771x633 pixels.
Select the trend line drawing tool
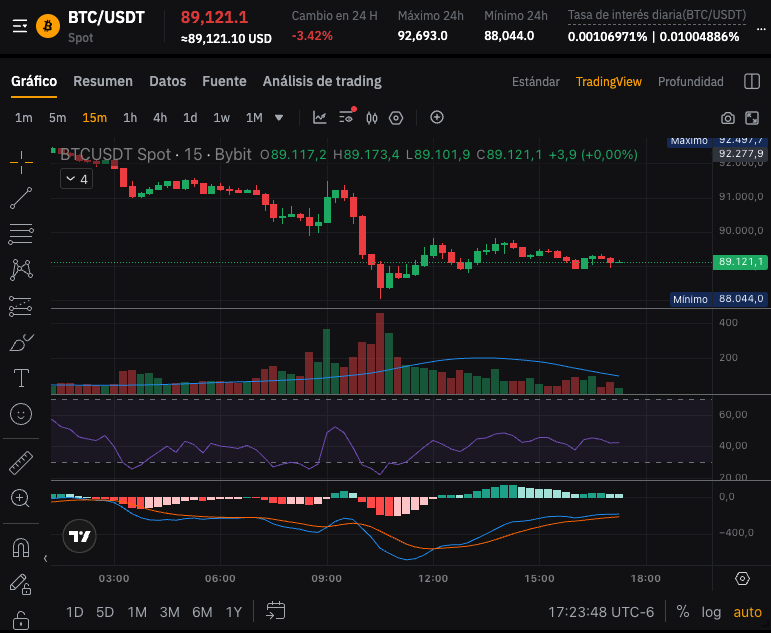click(x=21, y=198)
